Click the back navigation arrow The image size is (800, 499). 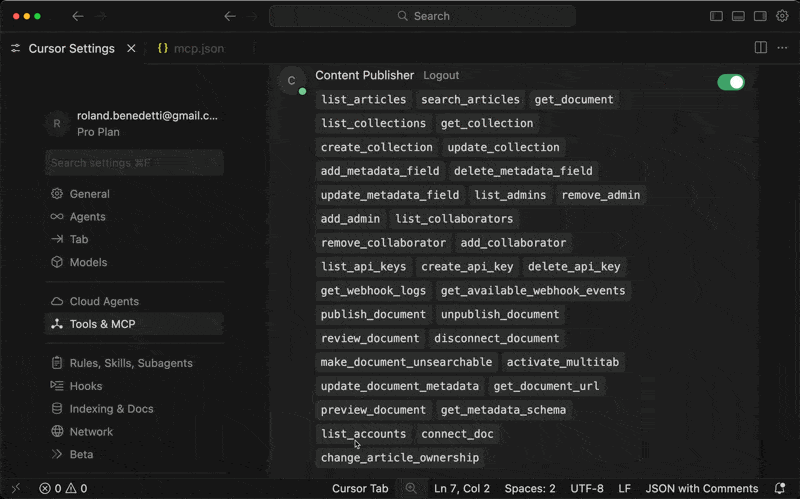click(230, 16)
